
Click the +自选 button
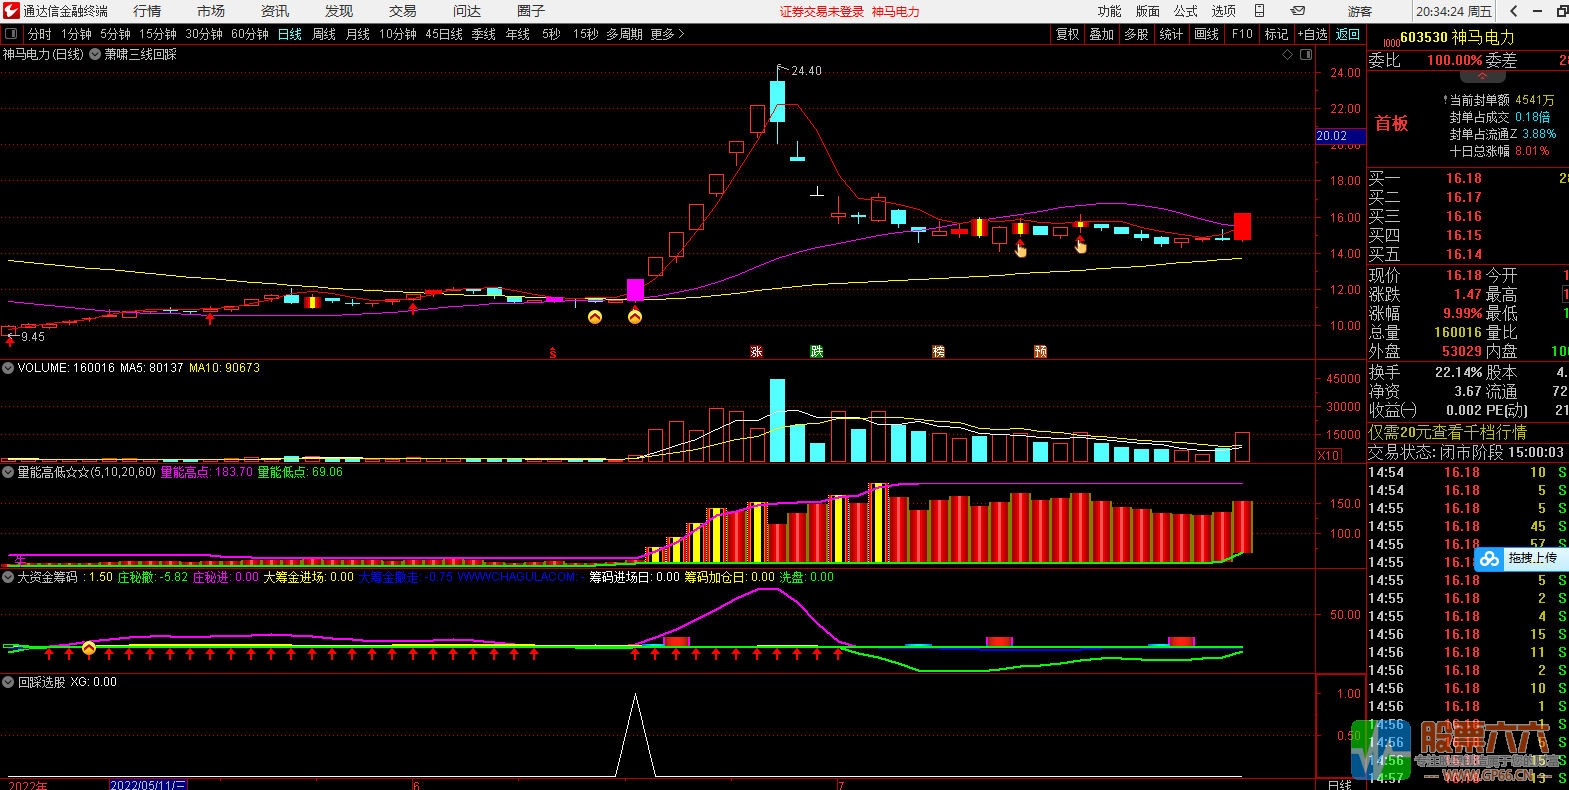point(1313,34)
